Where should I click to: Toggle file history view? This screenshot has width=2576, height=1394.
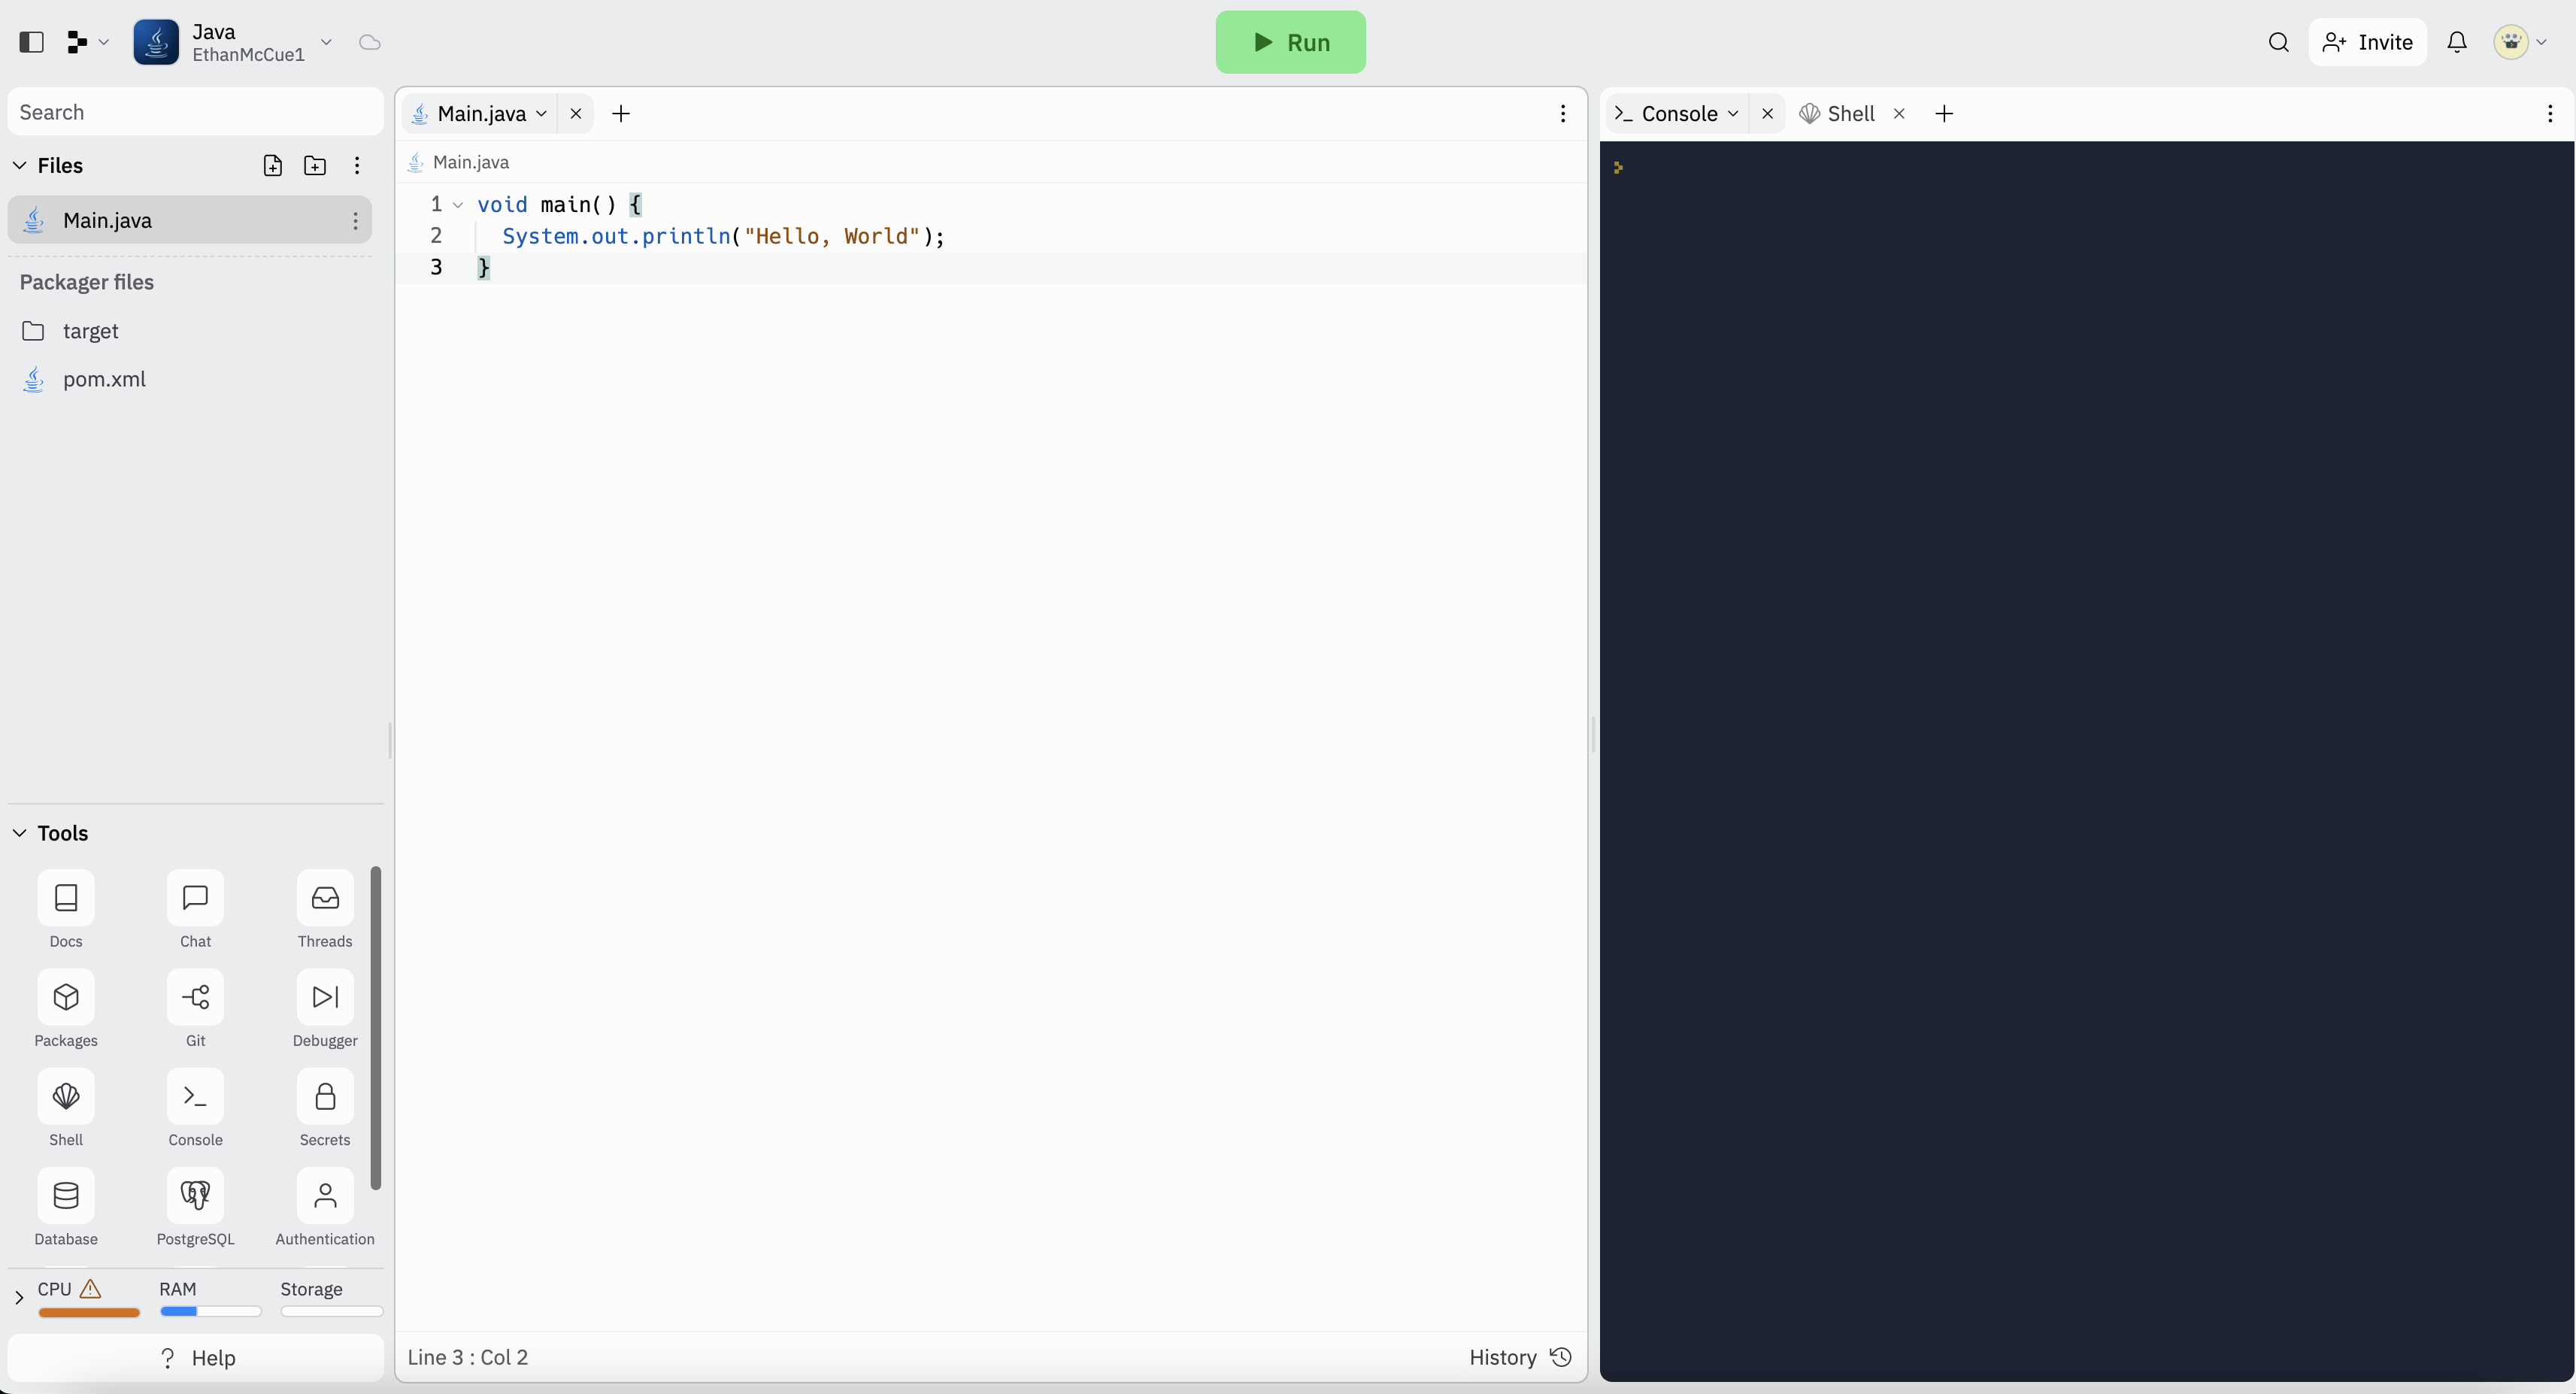coord(1519,1356)
